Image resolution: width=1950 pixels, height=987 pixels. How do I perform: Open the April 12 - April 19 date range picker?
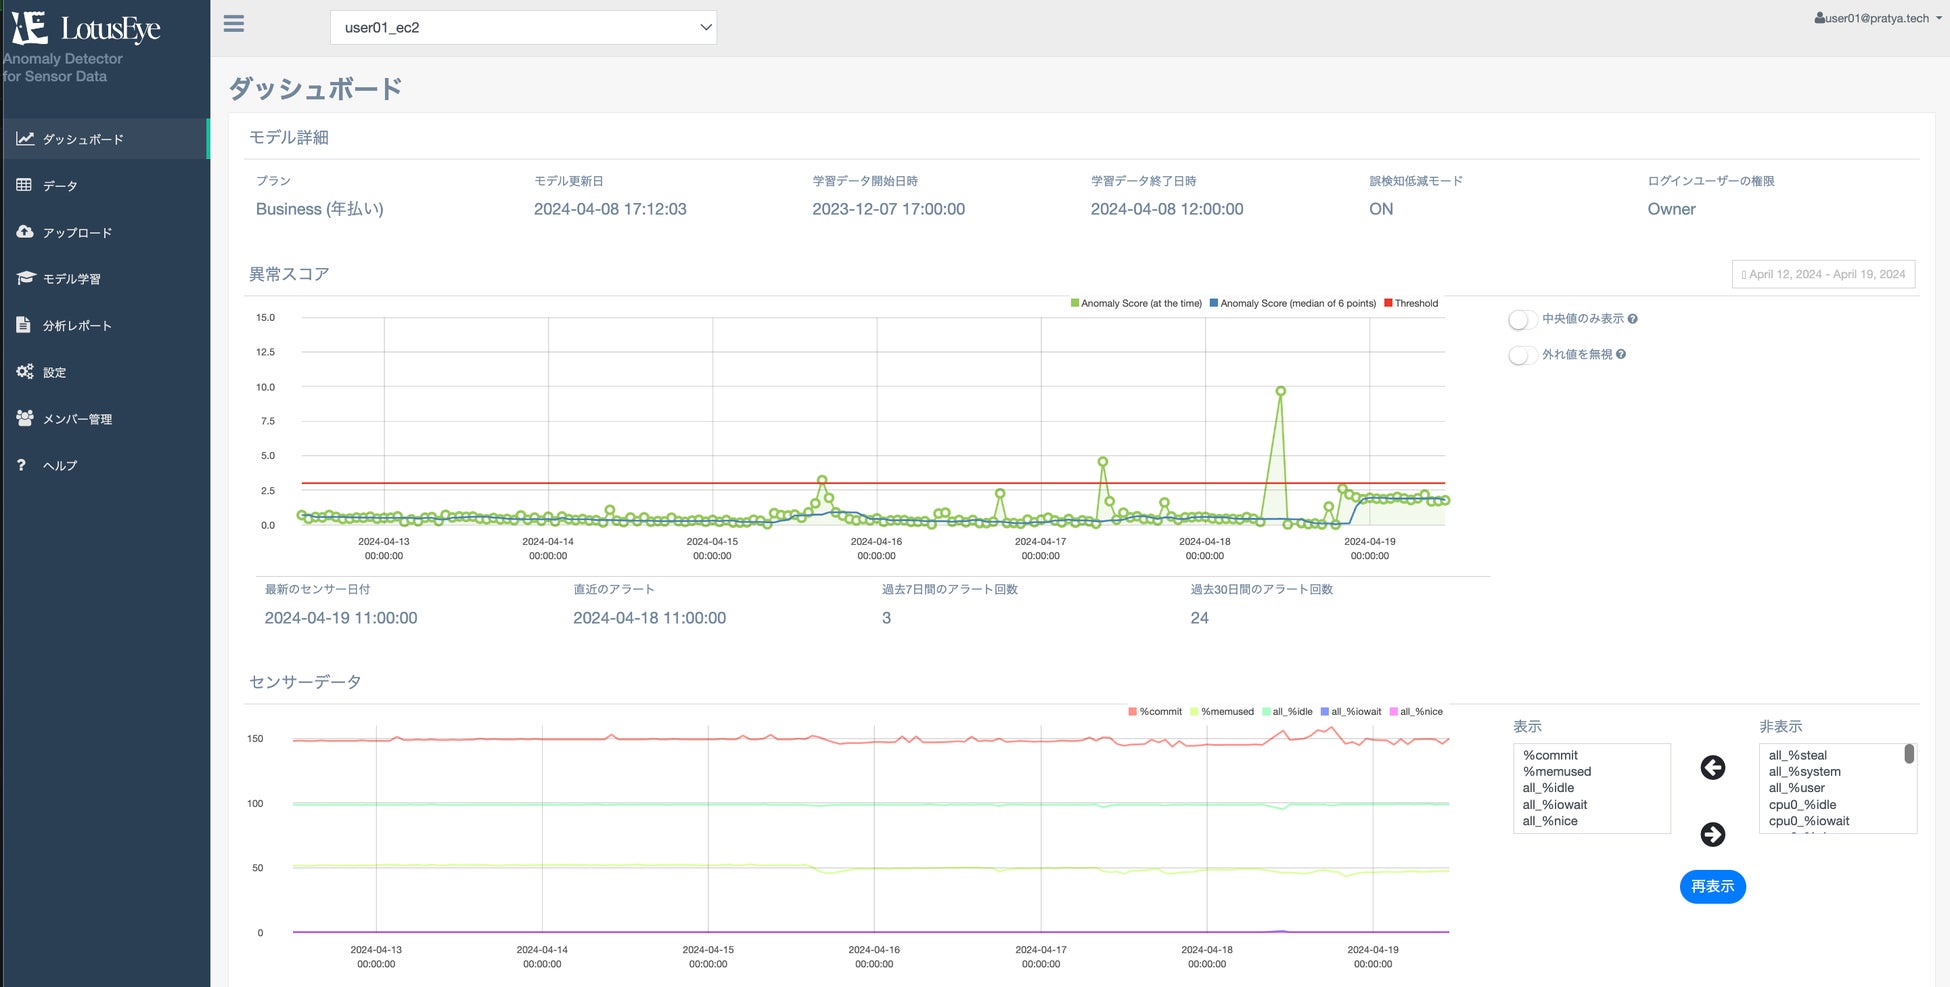pos(1824,274)
